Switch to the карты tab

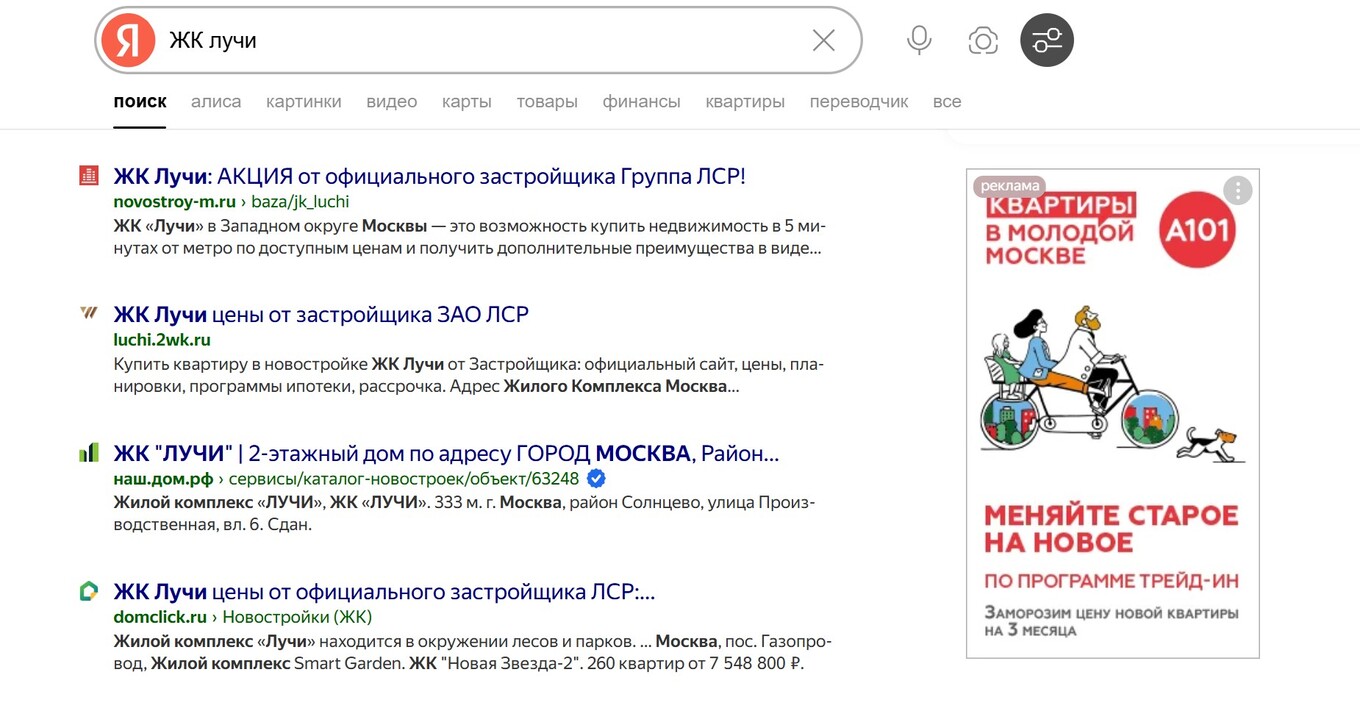[467, 101]
